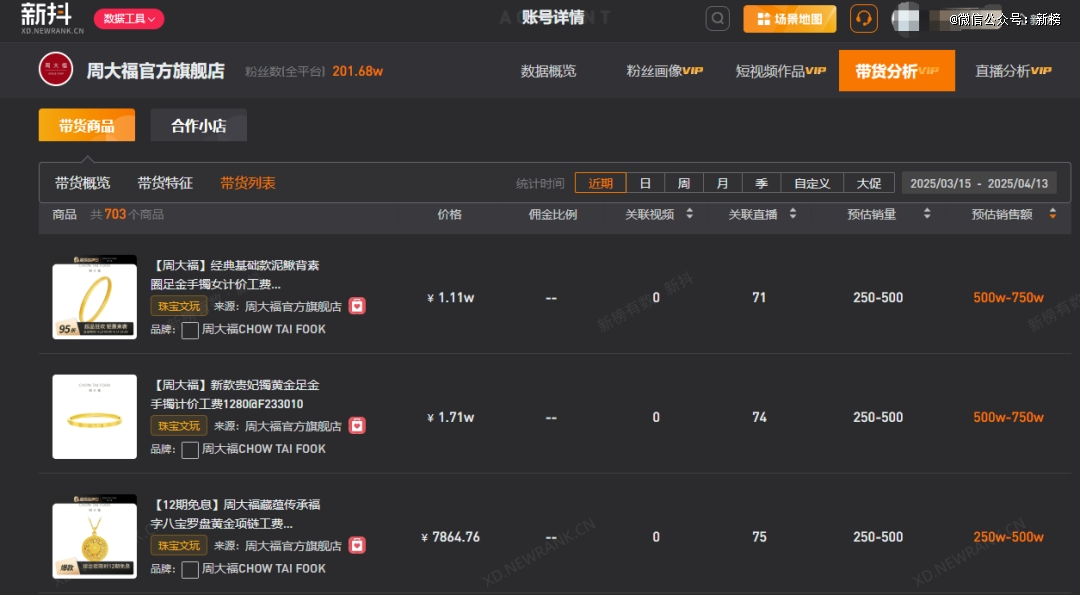Switch to 短视频作品 VIP tab

pos(780,71)
